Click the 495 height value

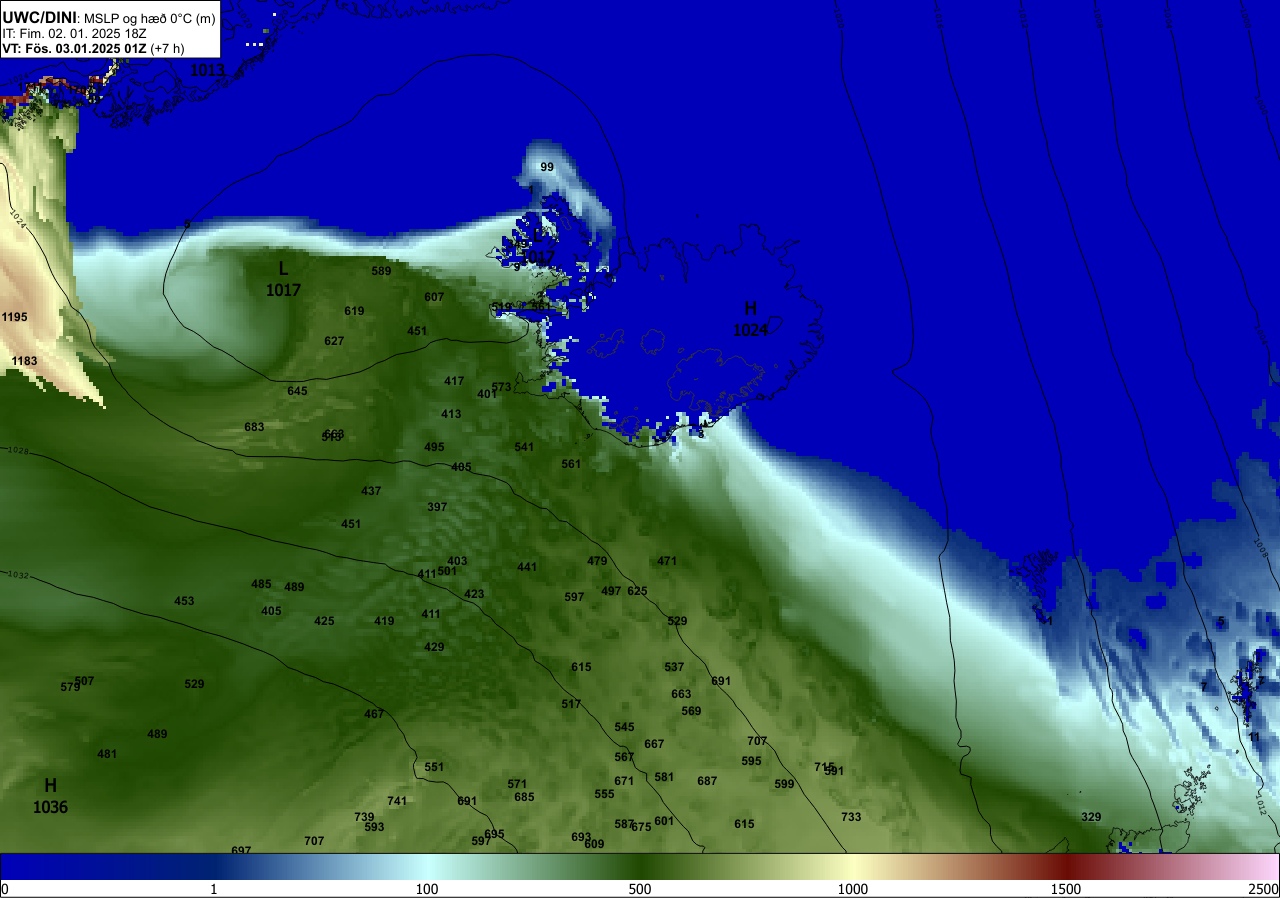click(x=434, y=447)
